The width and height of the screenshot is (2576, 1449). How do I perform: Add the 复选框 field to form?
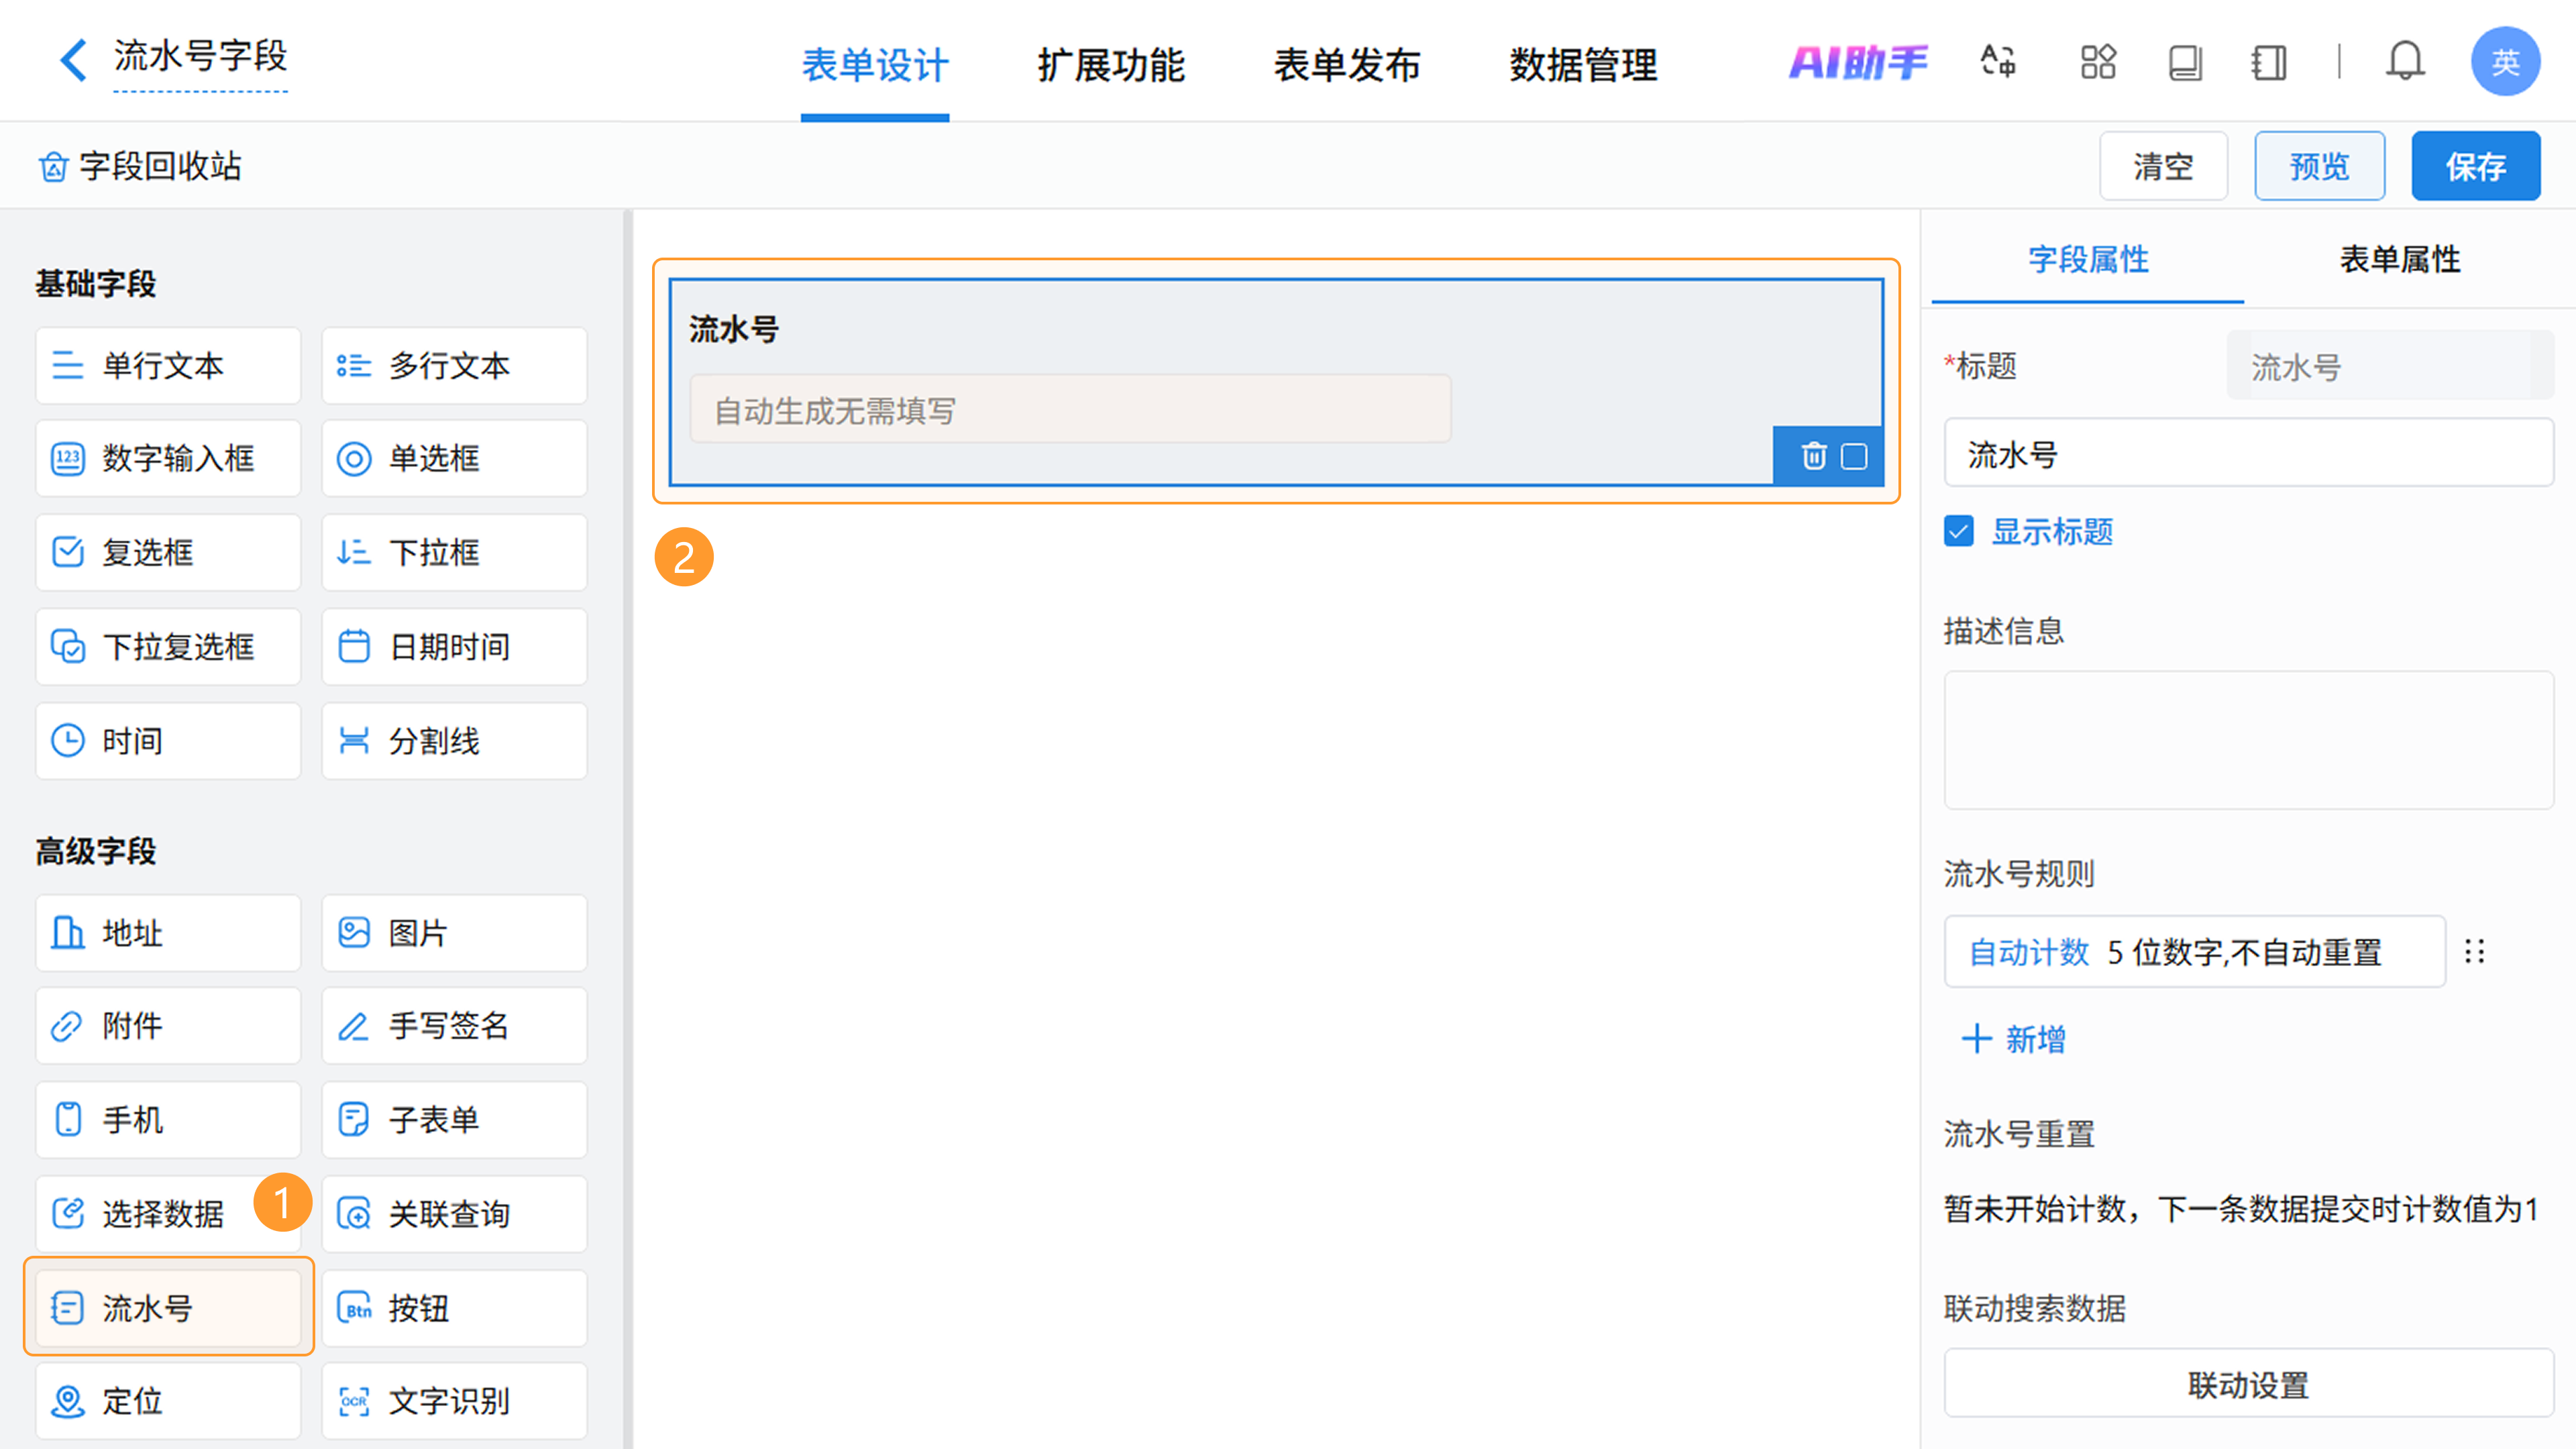click(168, 552)
